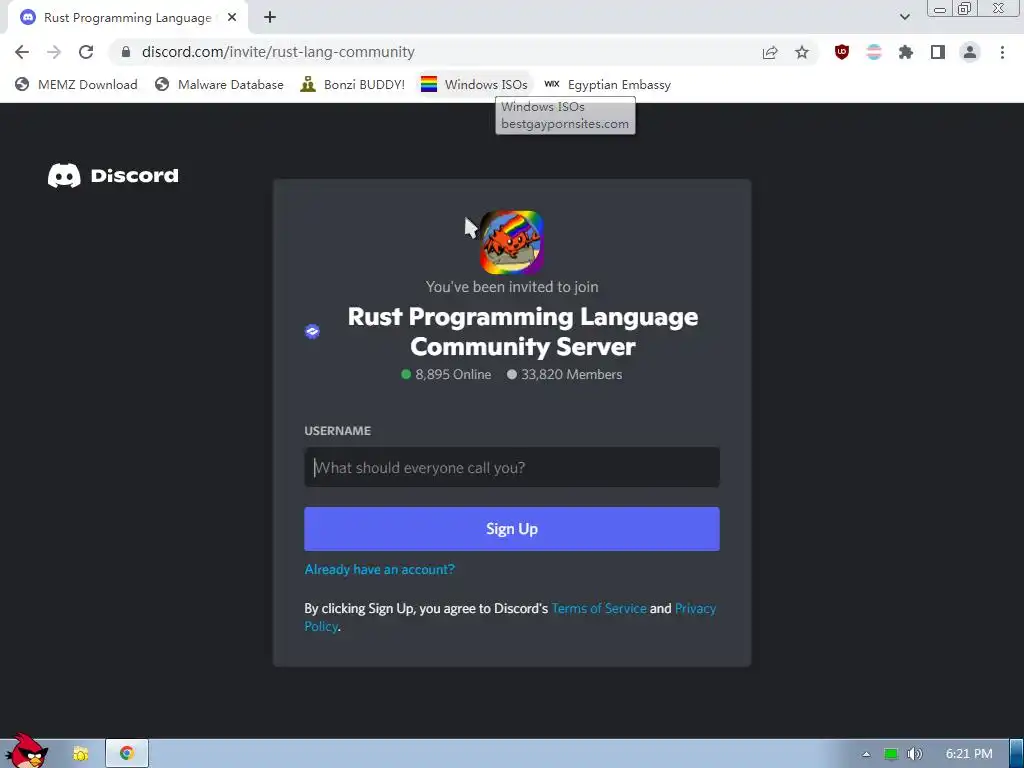The height and width of the screenshot is (768, 1024).
Task: Bookmark this page with the star icon
Action: 802,52
